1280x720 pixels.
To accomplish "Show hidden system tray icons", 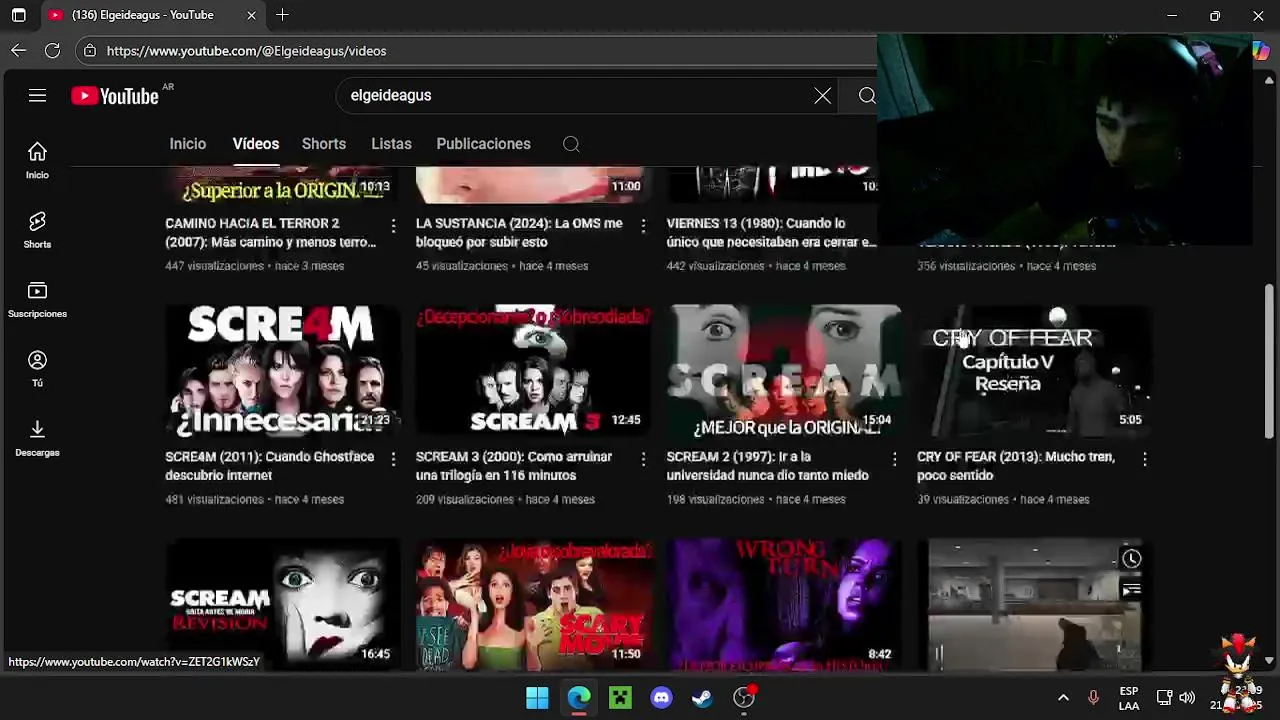I will point(1063,697).
